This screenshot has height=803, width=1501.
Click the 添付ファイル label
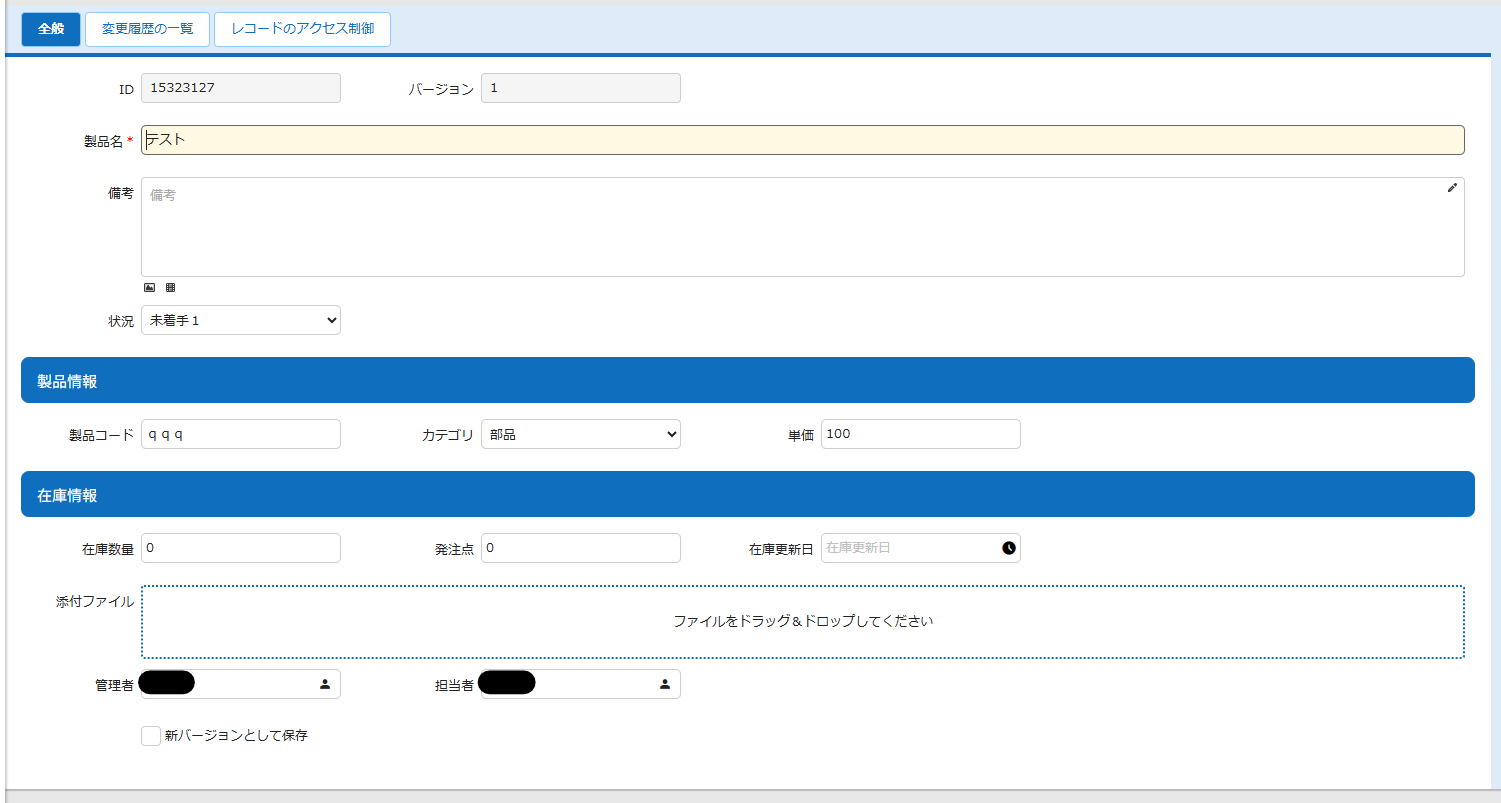95,602
